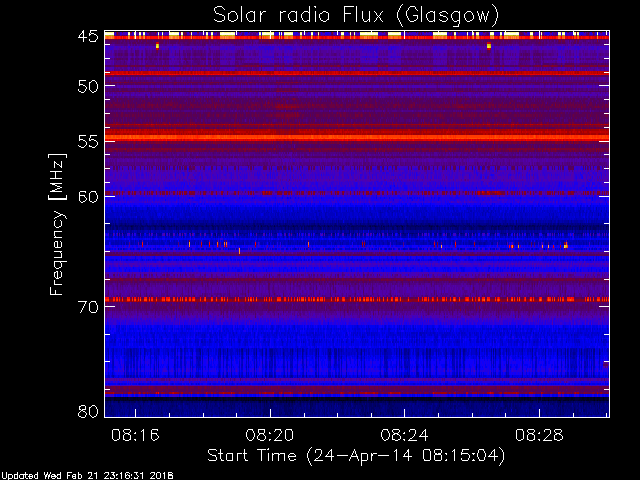Click the yellow burst spot near 08:16 at the top
Viewport: 640px width, 480px height.
157,46
